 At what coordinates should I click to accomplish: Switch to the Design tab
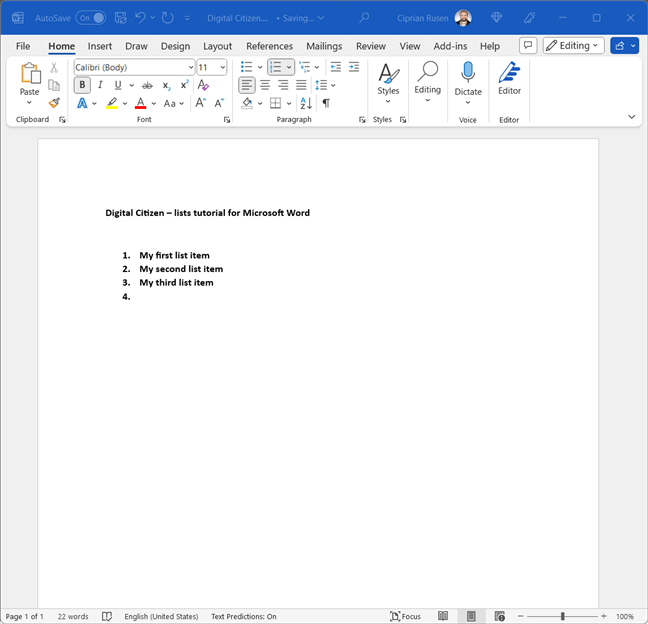click(x=175, y=46)
